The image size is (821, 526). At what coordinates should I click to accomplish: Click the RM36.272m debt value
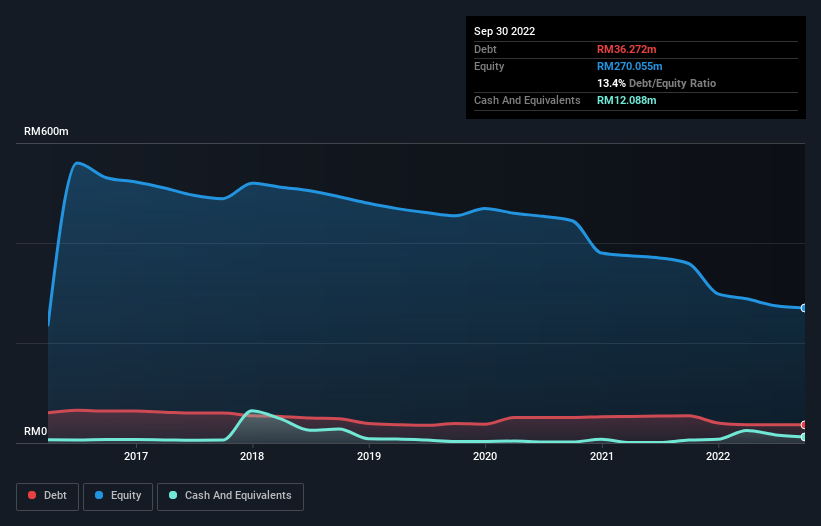click(626, 49)
